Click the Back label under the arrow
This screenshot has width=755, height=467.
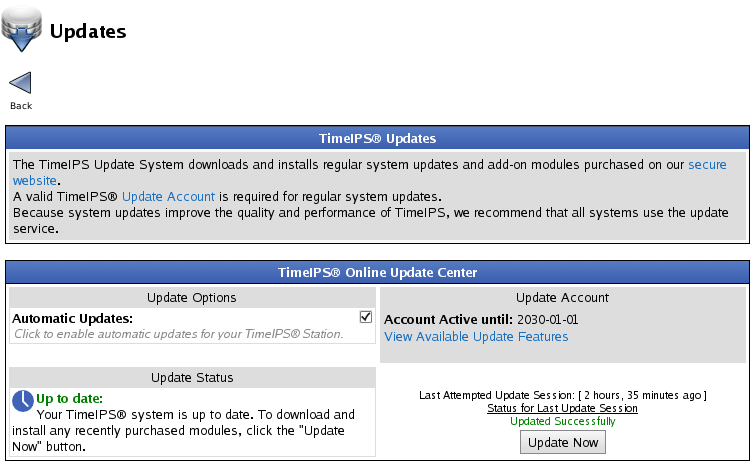(x=21, y=106)
